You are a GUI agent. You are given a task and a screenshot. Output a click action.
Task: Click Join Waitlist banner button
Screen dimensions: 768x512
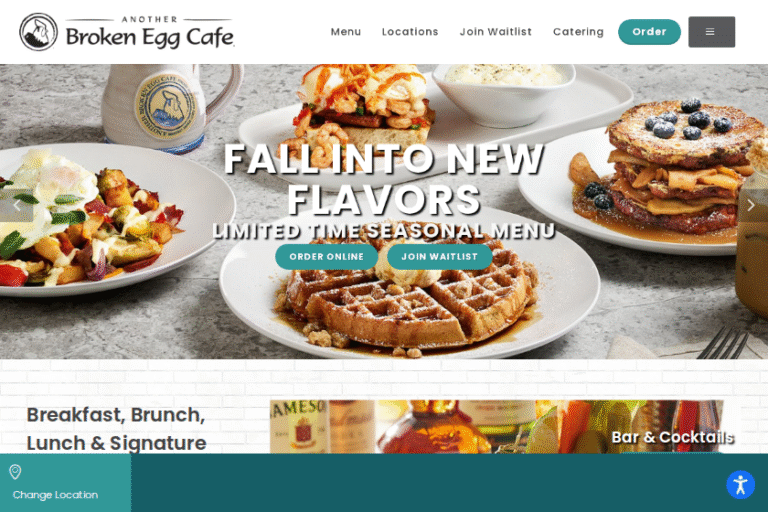click(x=439, y=257)
